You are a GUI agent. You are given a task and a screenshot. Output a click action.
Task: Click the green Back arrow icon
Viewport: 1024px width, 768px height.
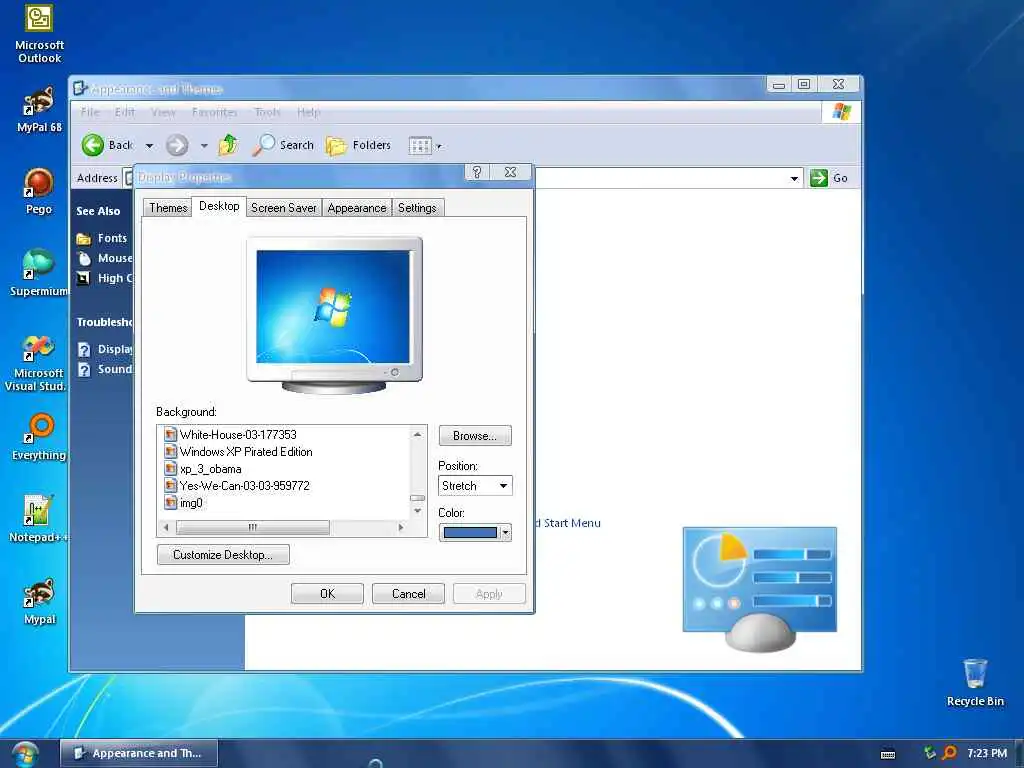93,145
